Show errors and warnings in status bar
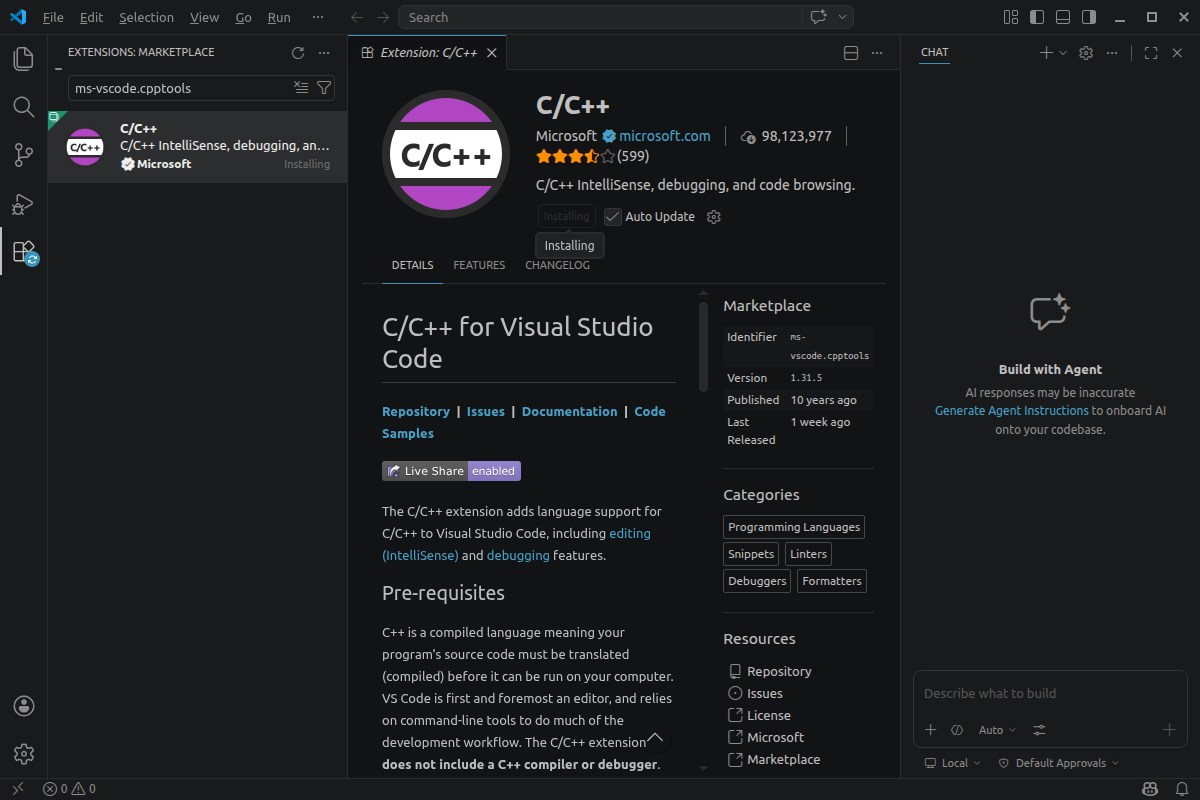Image resolution: width=1200 pixels, height=800 pixels. 69,789
